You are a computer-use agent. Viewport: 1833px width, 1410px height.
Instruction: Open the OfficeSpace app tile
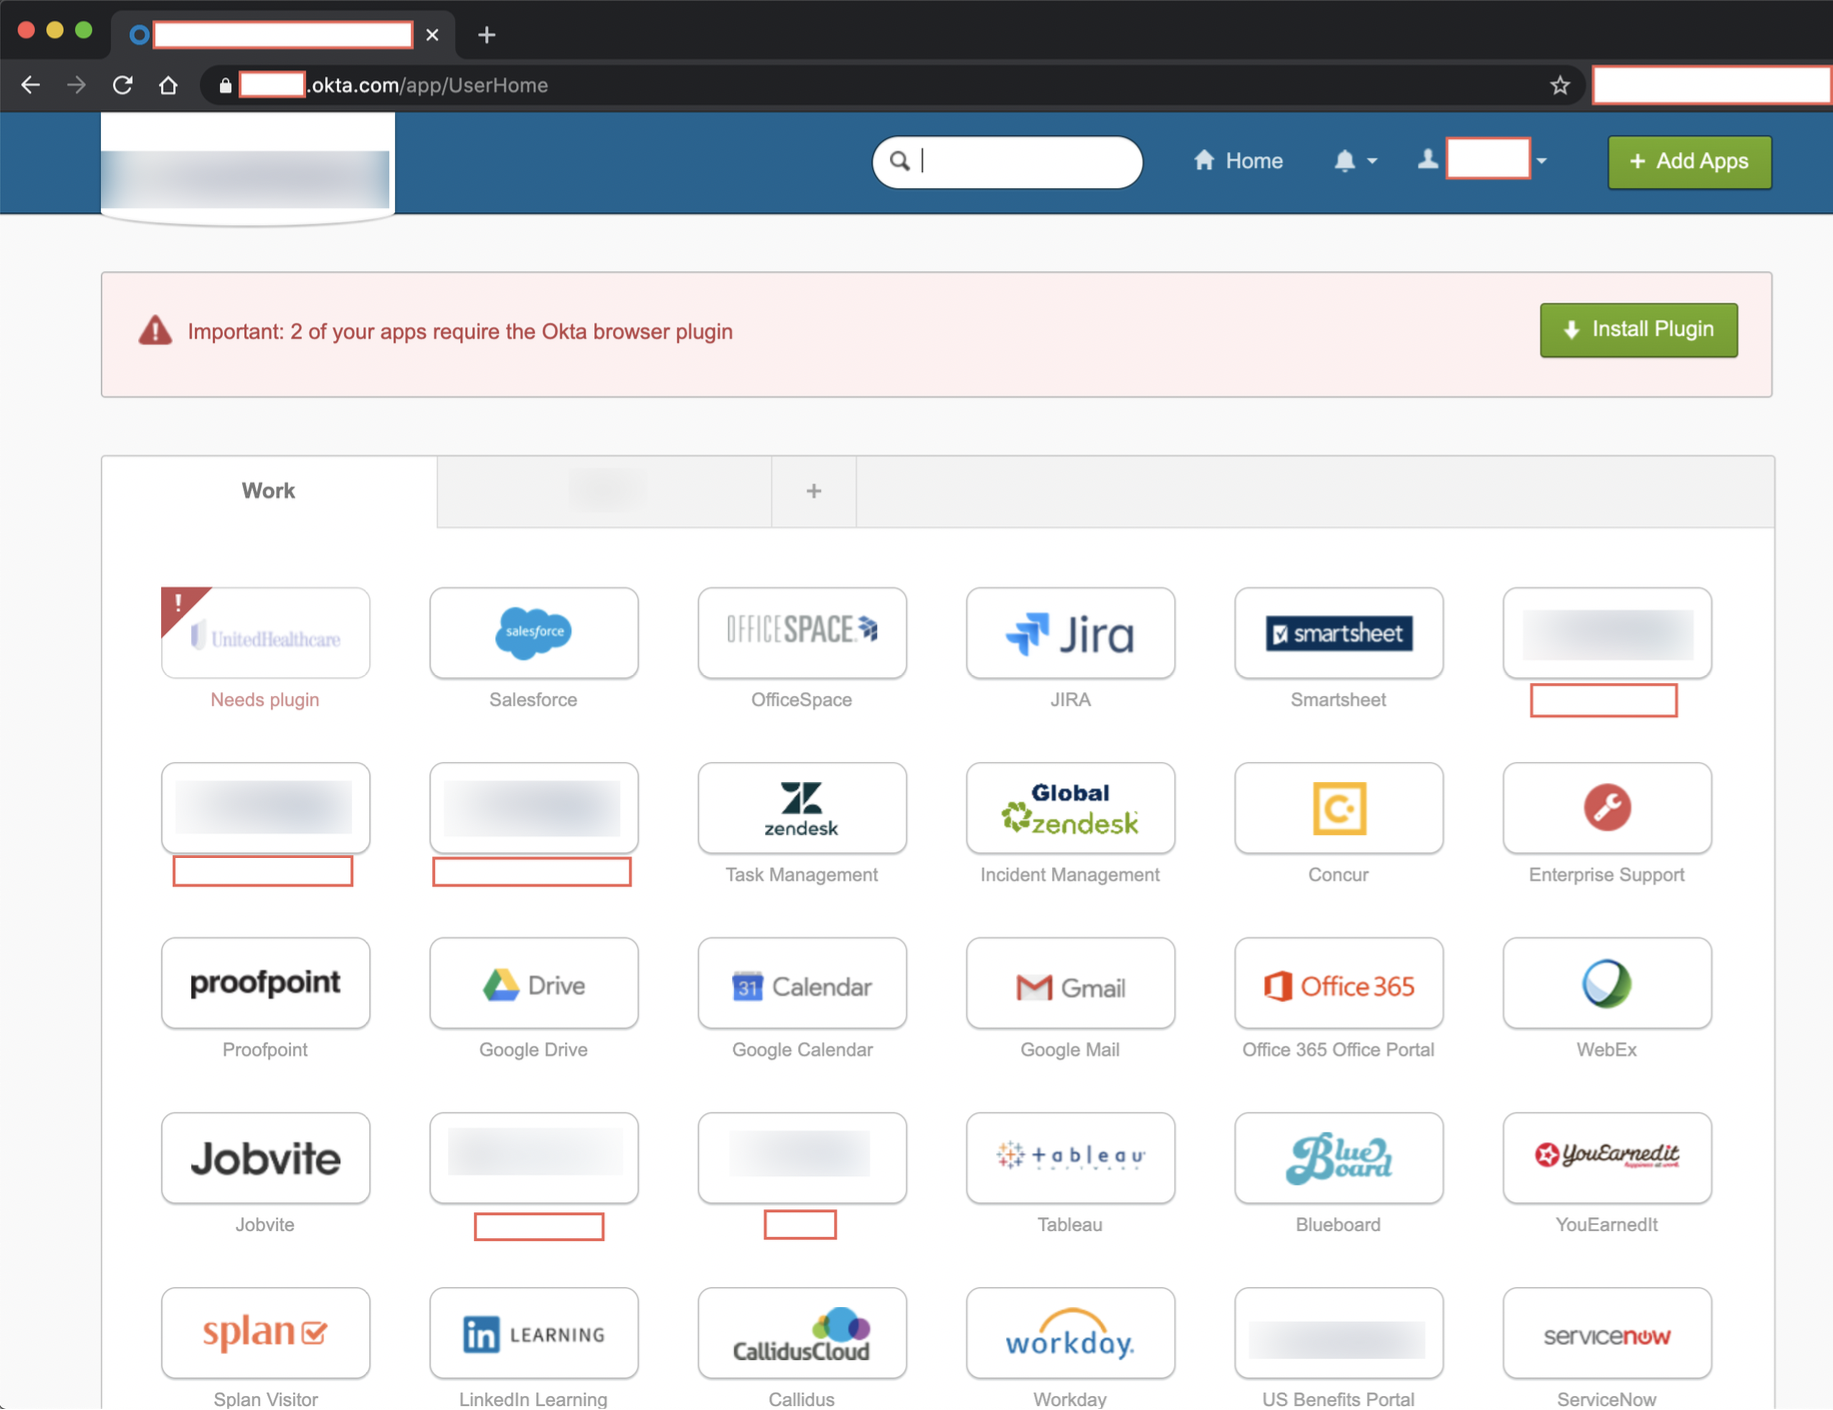pyautogui.click(x=802, y=633)
